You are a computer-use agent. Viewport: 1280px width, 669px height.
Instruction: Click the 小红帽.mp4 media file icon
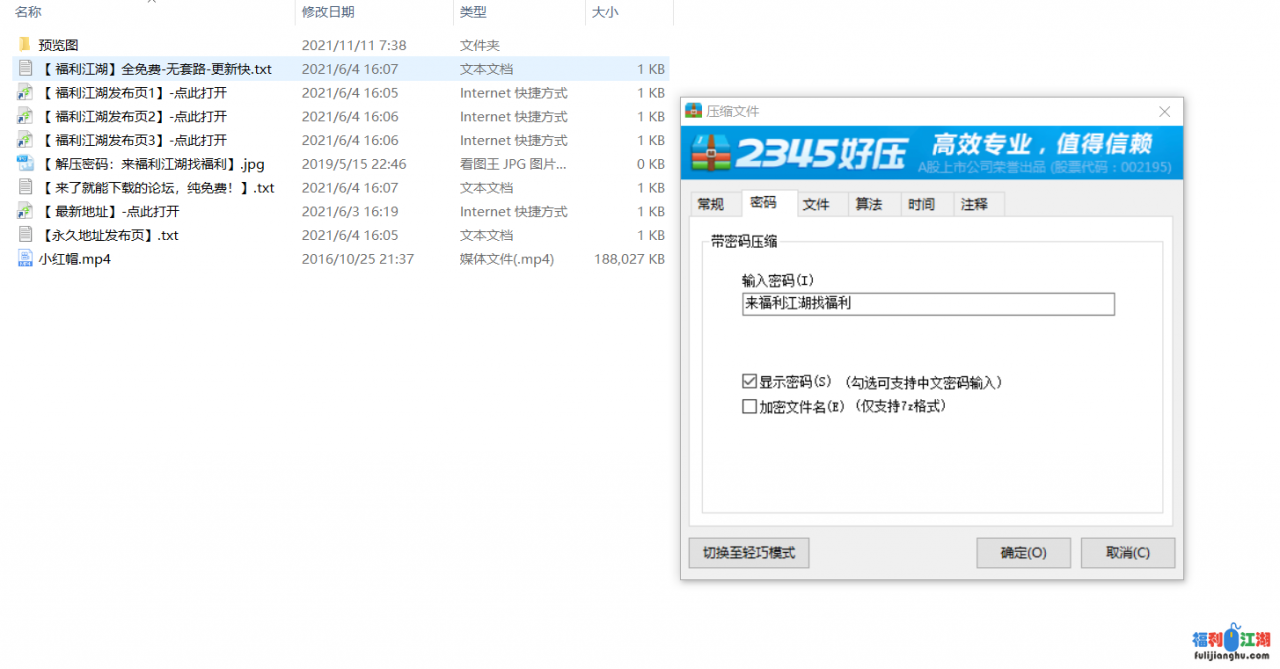24,258
